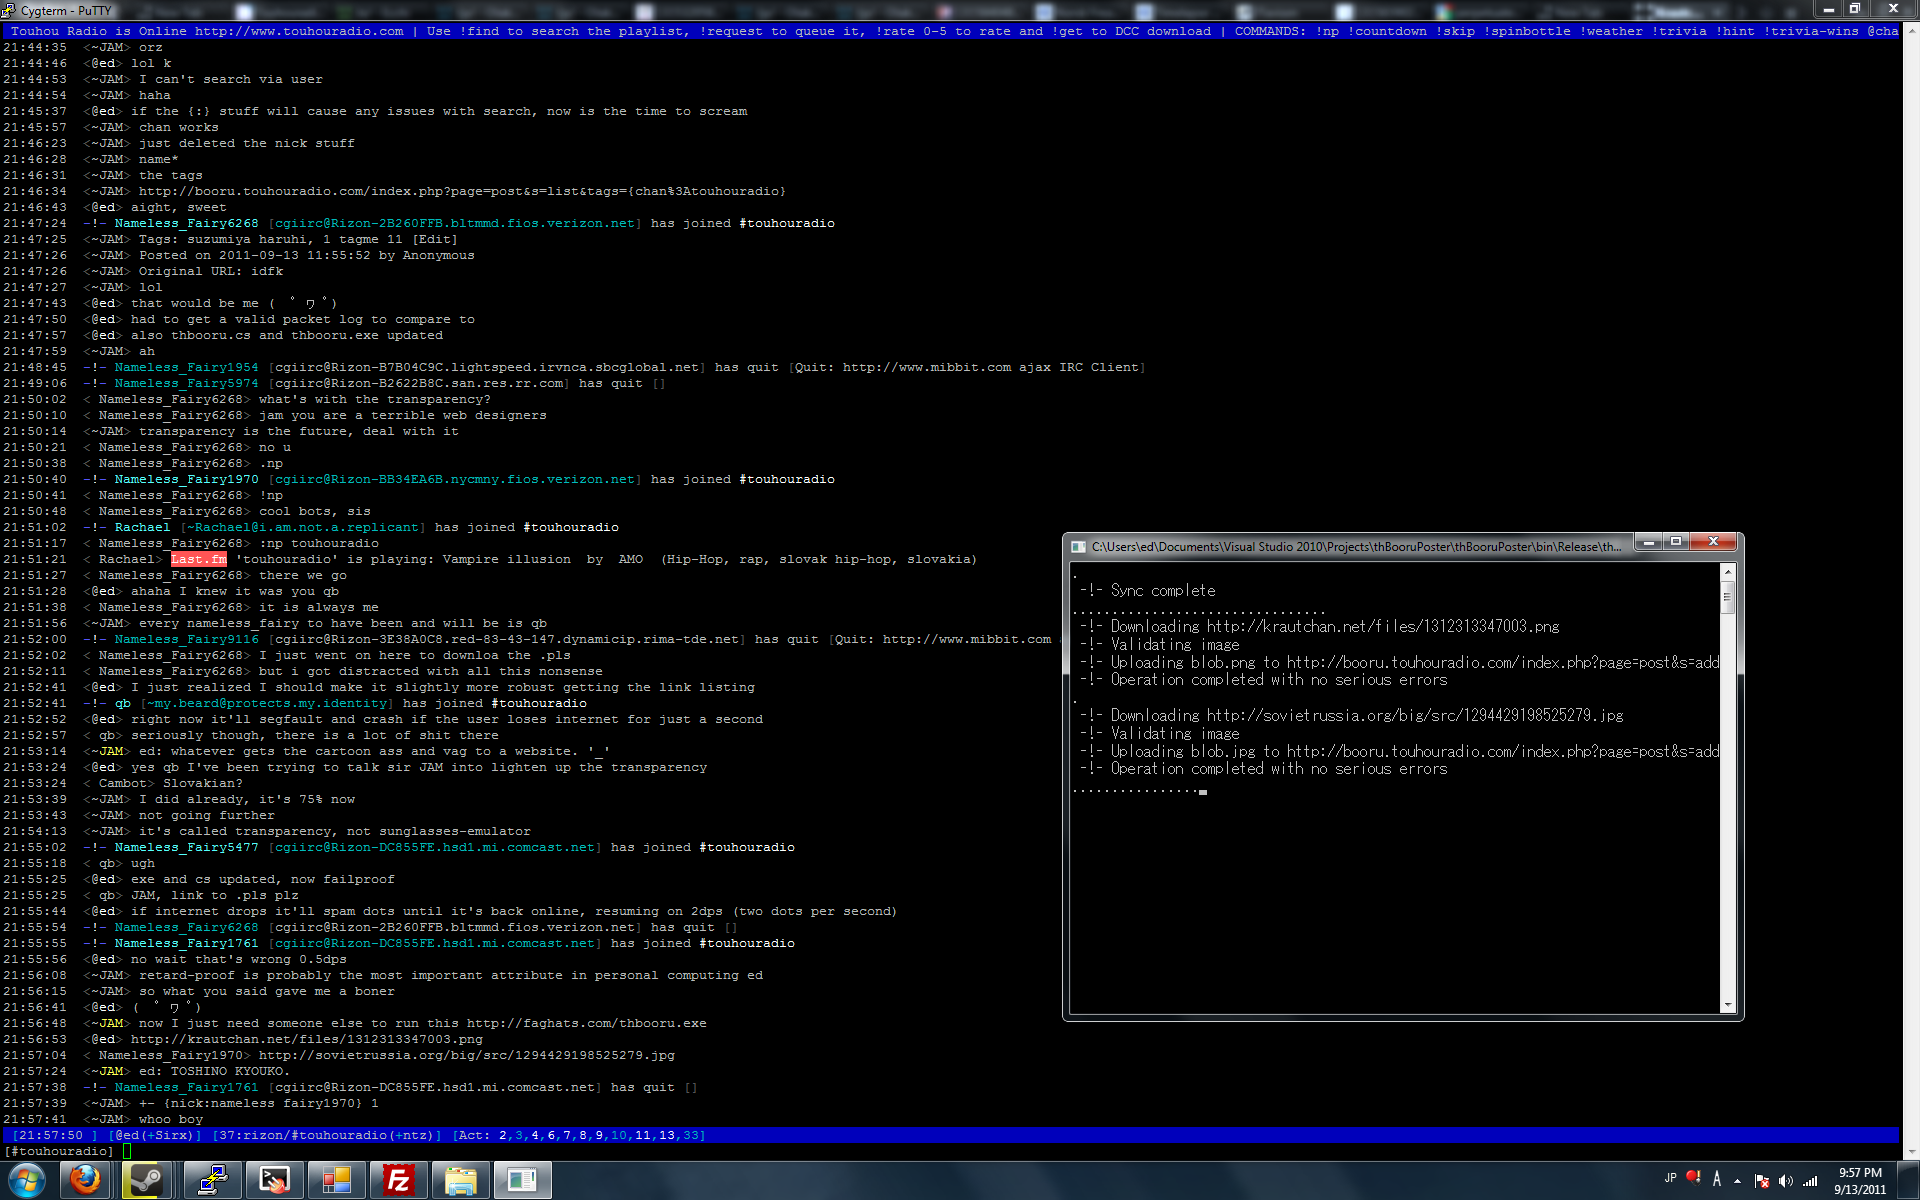Image resolution: width=1920 pixels, height=1200 pixels.
Task: Open Action Center flag icon in tray
Action: (1762, 1181)
